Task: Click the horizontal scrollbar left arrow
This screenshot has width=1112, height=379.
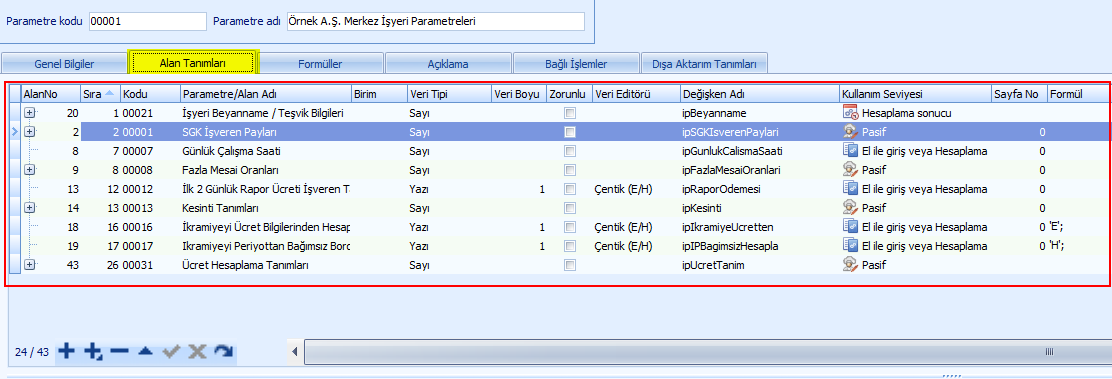Action: point(296,351)
